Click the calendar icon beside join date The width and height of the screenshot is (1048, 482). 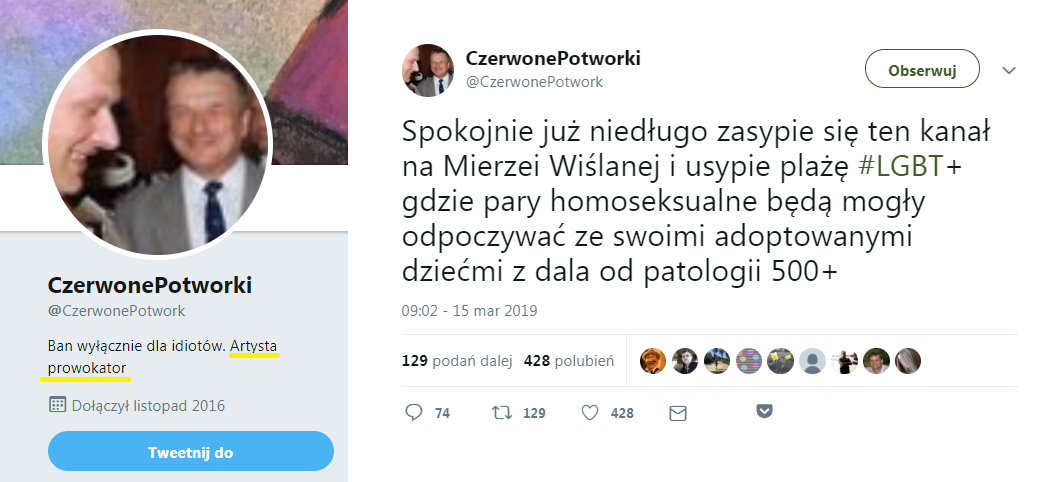57,404
